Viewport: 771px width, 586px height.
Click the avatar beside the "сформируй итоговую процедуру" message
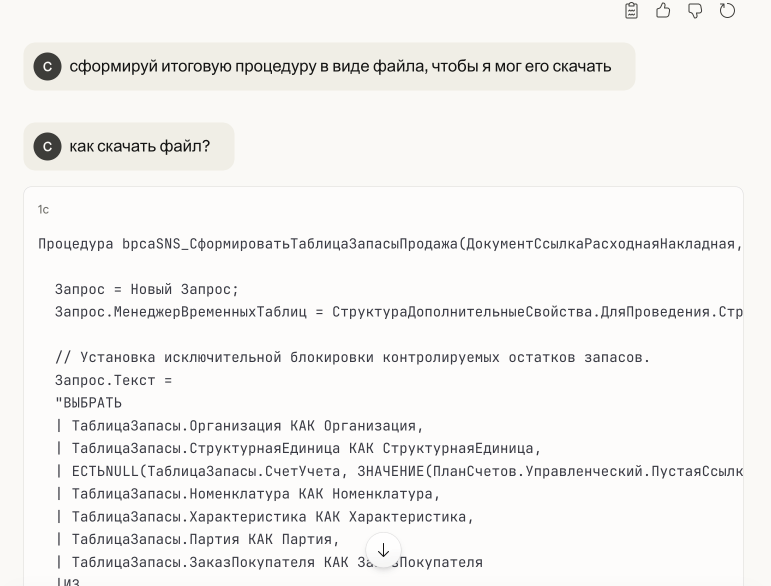tap(47, 66)
